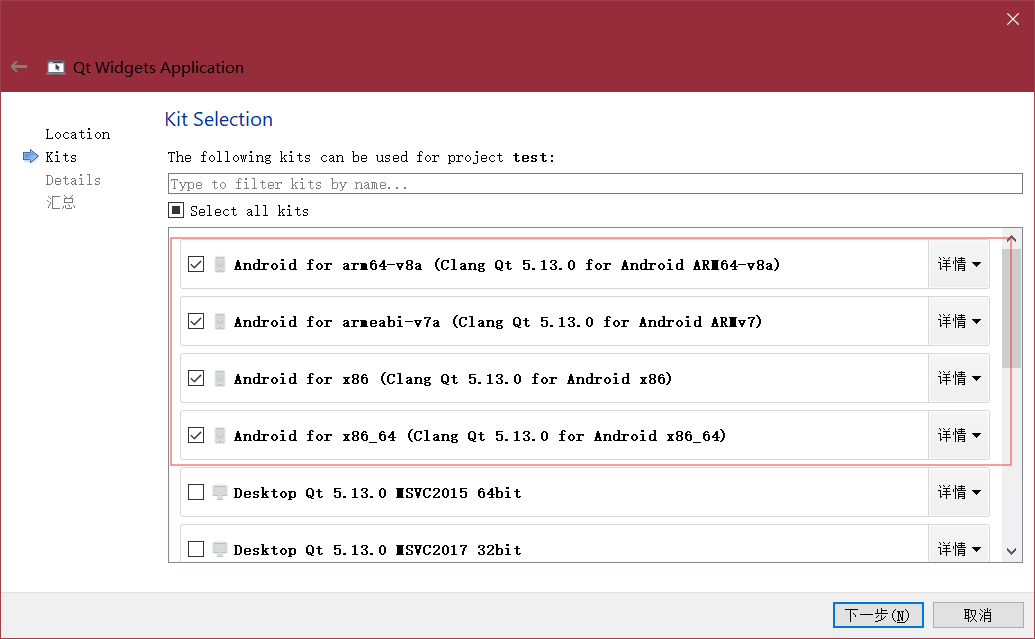Click the 下一步 Next button
This screenshot has width=1035, height=639.
tap(877, 614)
